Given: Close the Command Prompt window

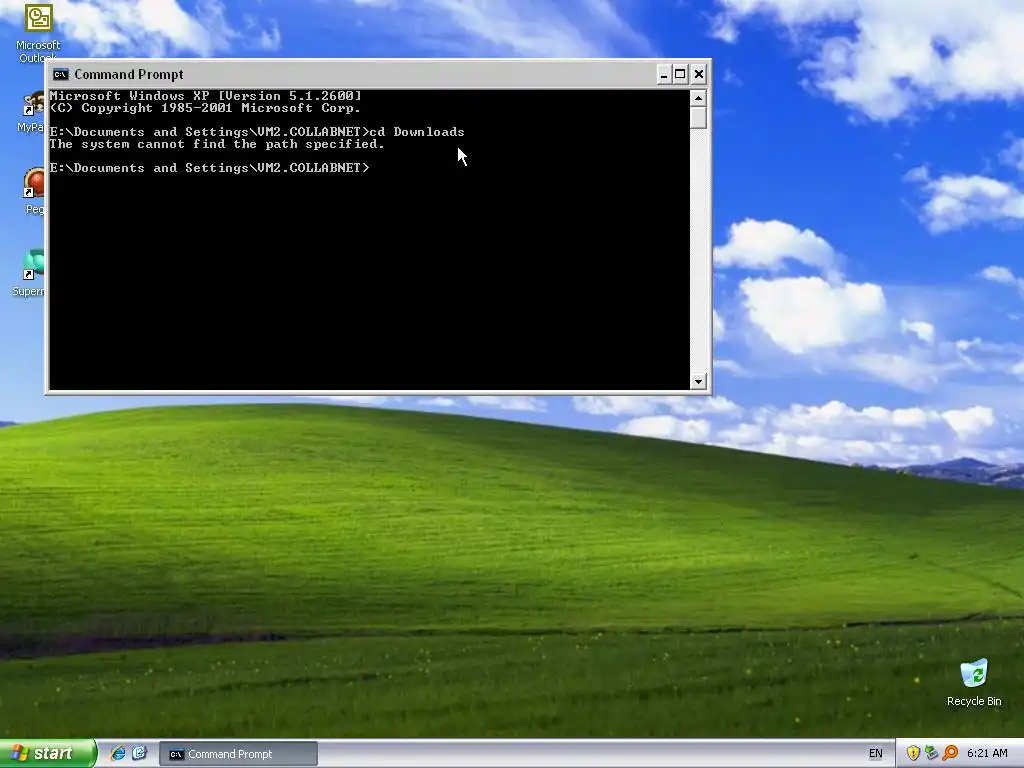Looking at the screenshot, I should coord(699,74).
